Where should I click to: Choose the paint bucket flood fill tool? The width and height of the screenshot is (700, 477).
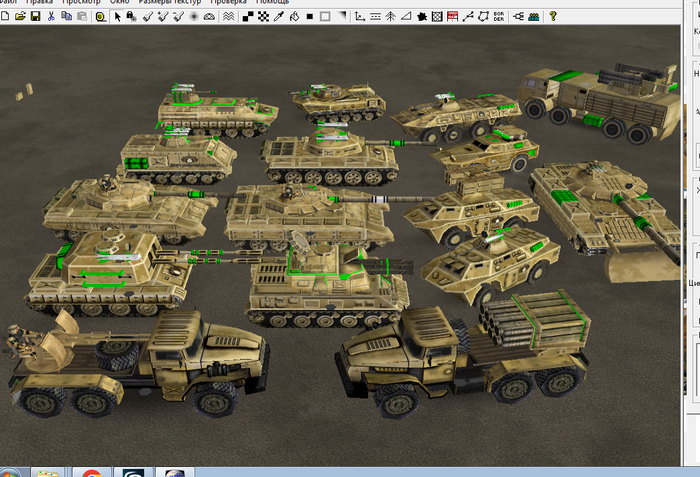click(x=294, y=17)
